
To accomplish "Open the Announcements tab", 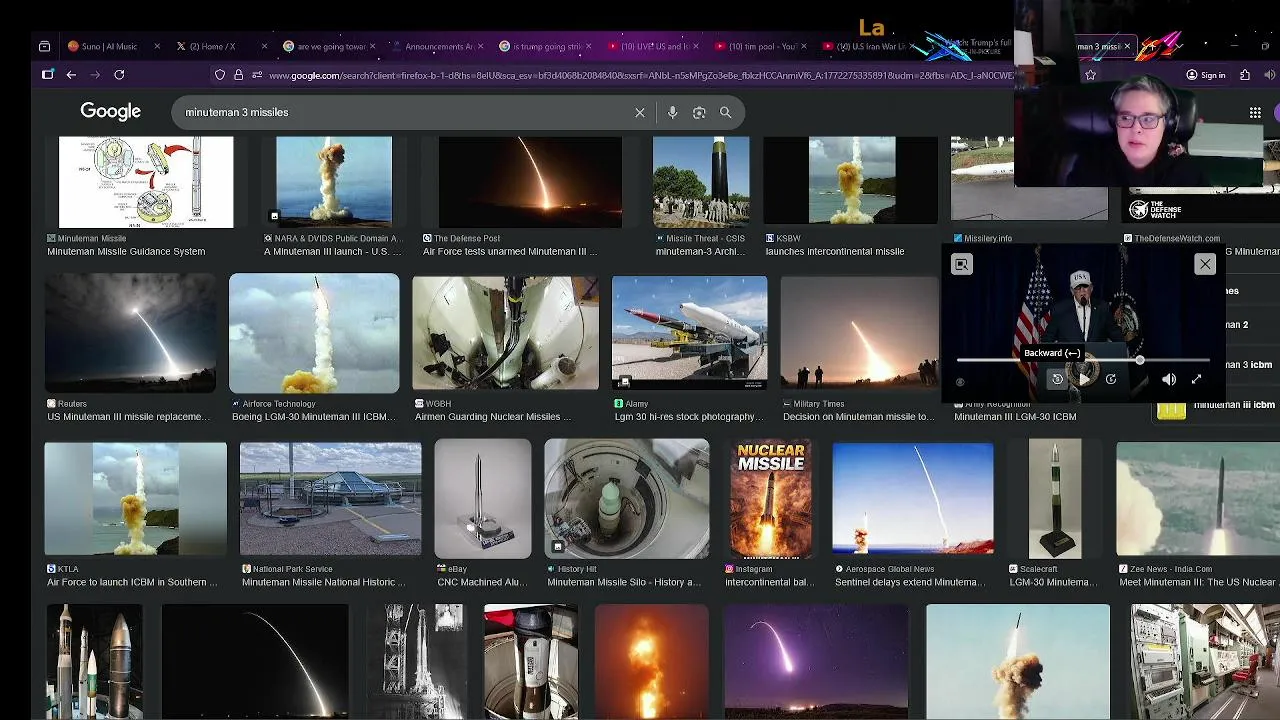I will 432,46.
